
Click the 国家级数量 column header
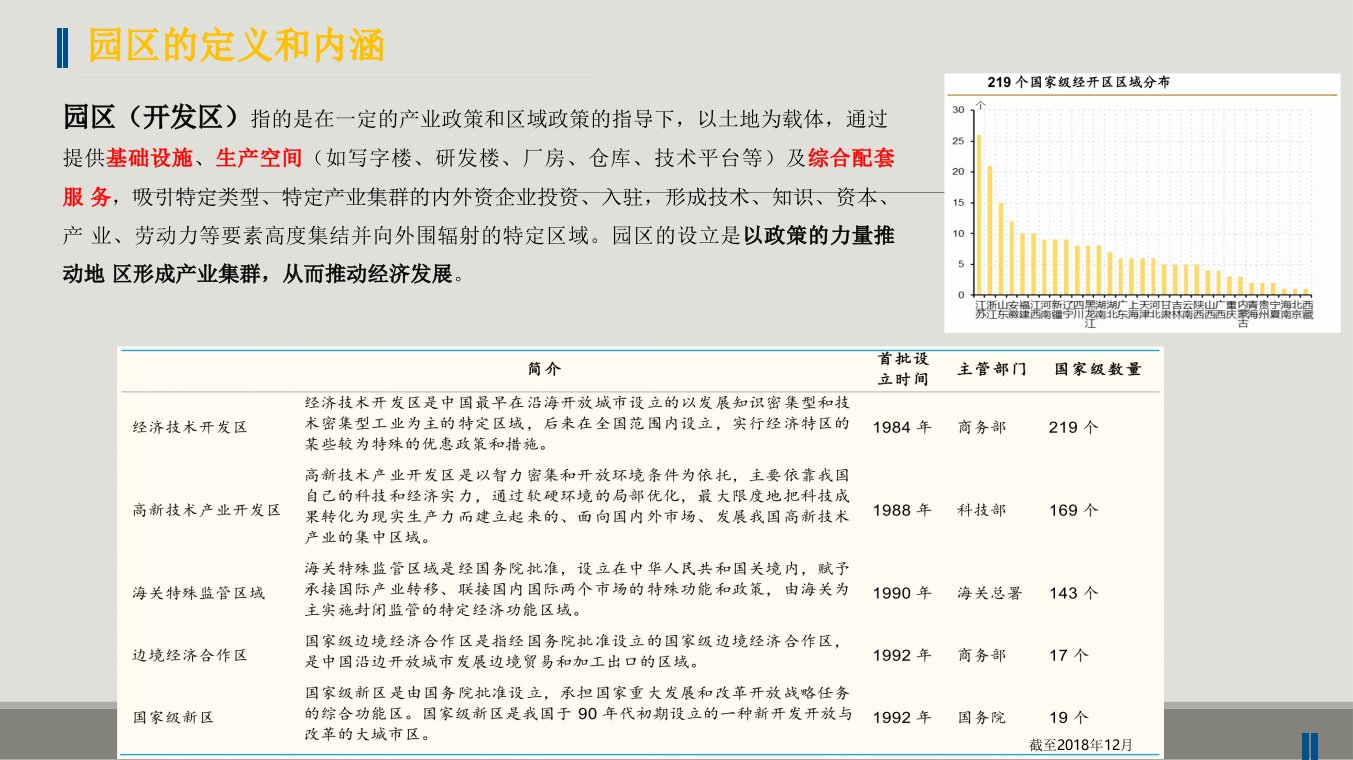(x=1097, y=369)
